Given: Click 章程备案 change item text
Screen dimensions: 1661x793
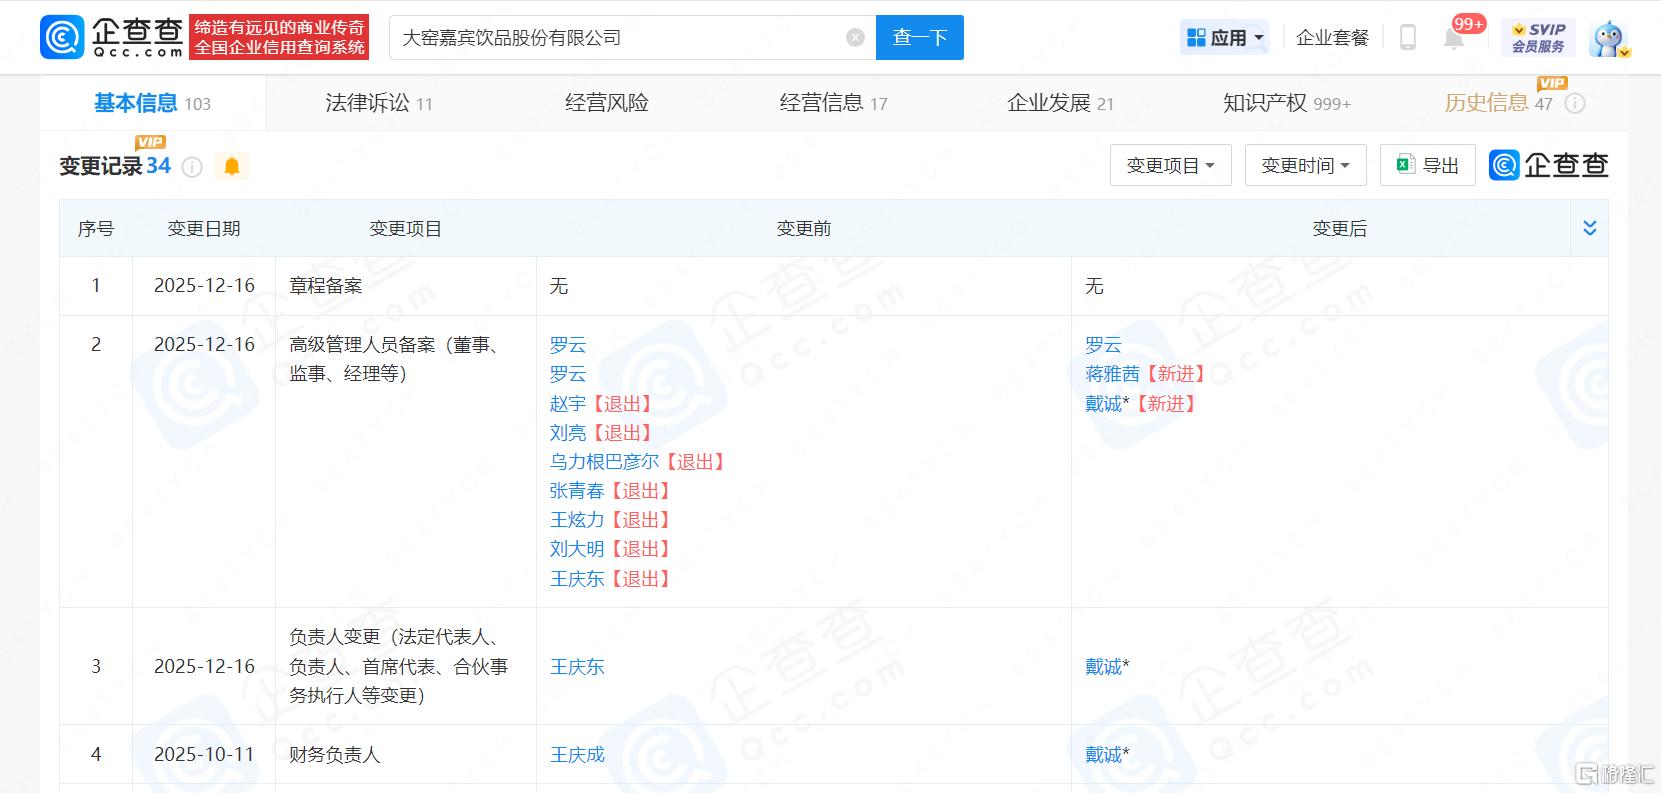Looking at the screenshot, I should click(x=326, y=286).
